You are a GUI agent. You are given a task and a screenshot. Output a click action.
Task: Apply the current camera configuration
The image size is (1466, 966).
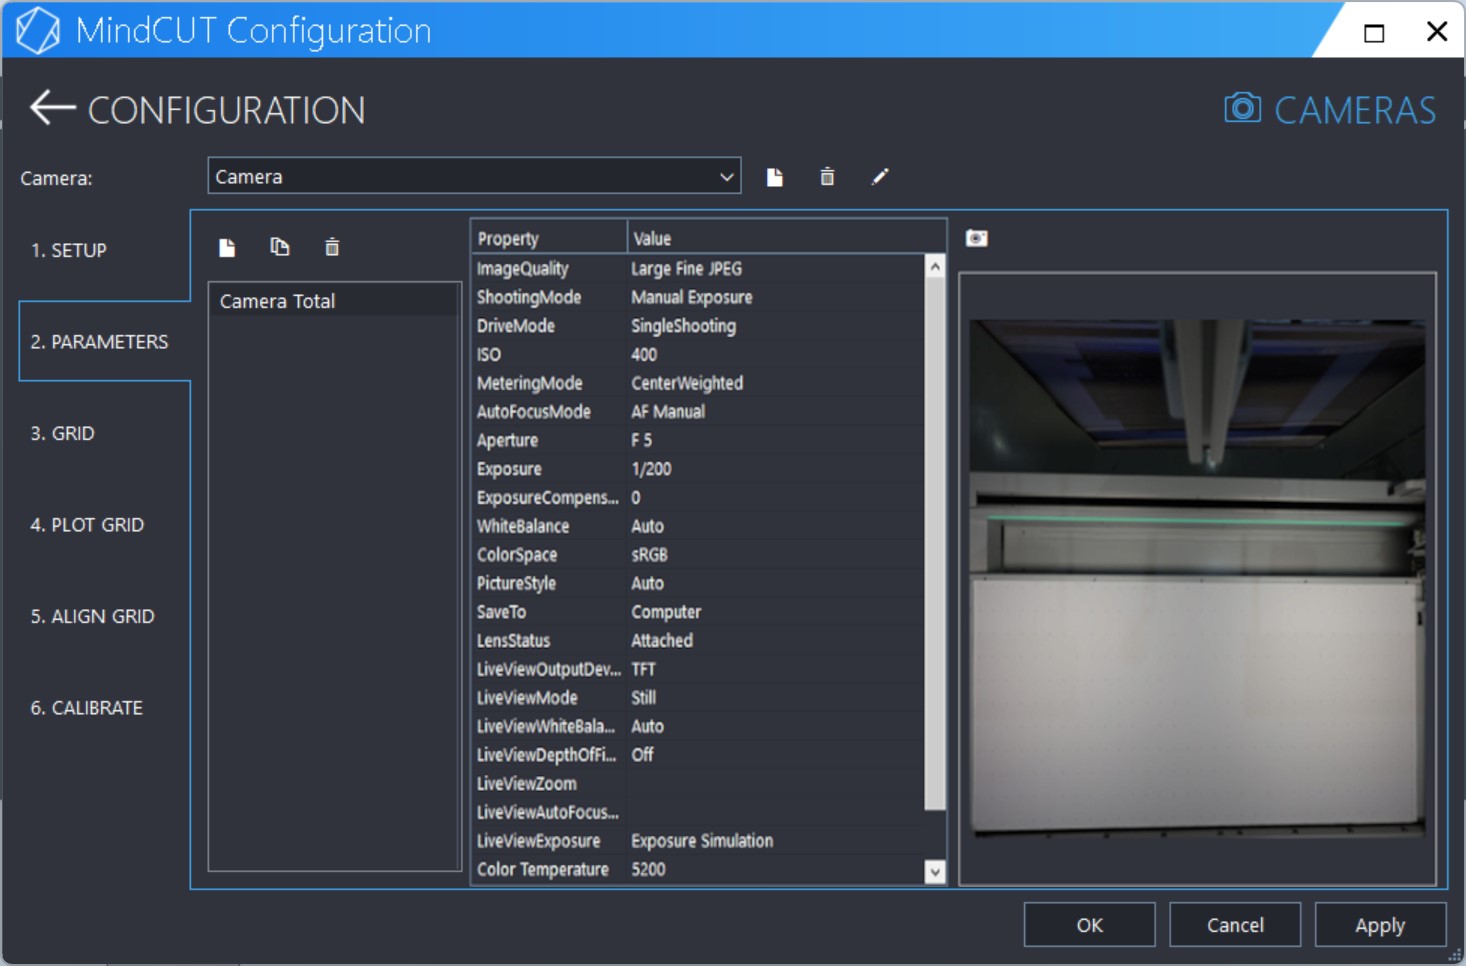pos(1380,924)
